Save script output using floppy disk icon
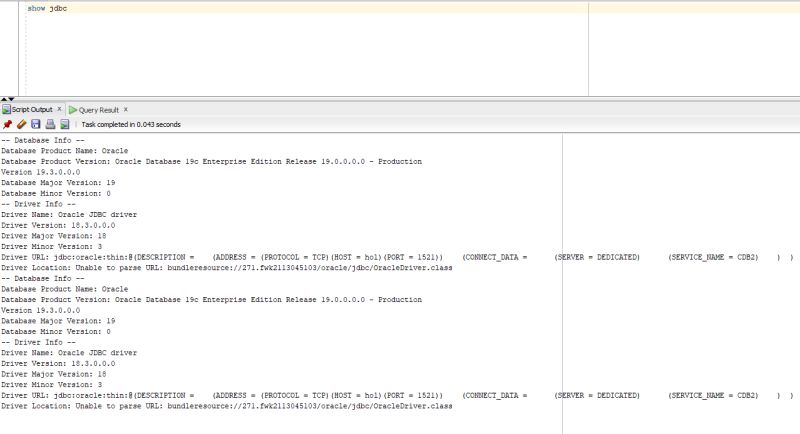Image resolution: width=800 pixels, height=434 pixels. [x=36, y=124]
